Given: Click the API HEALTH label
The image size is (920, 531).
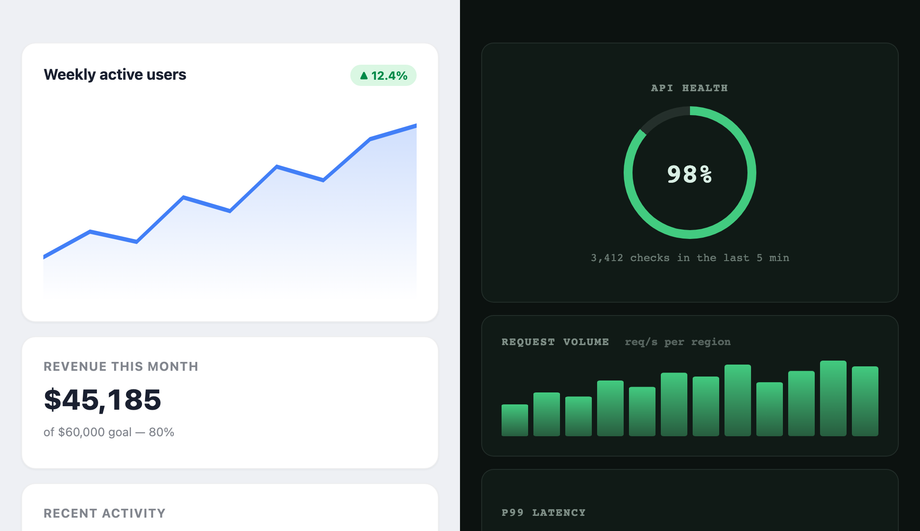Looking at the screenshot, I should (x=689, y=88).
